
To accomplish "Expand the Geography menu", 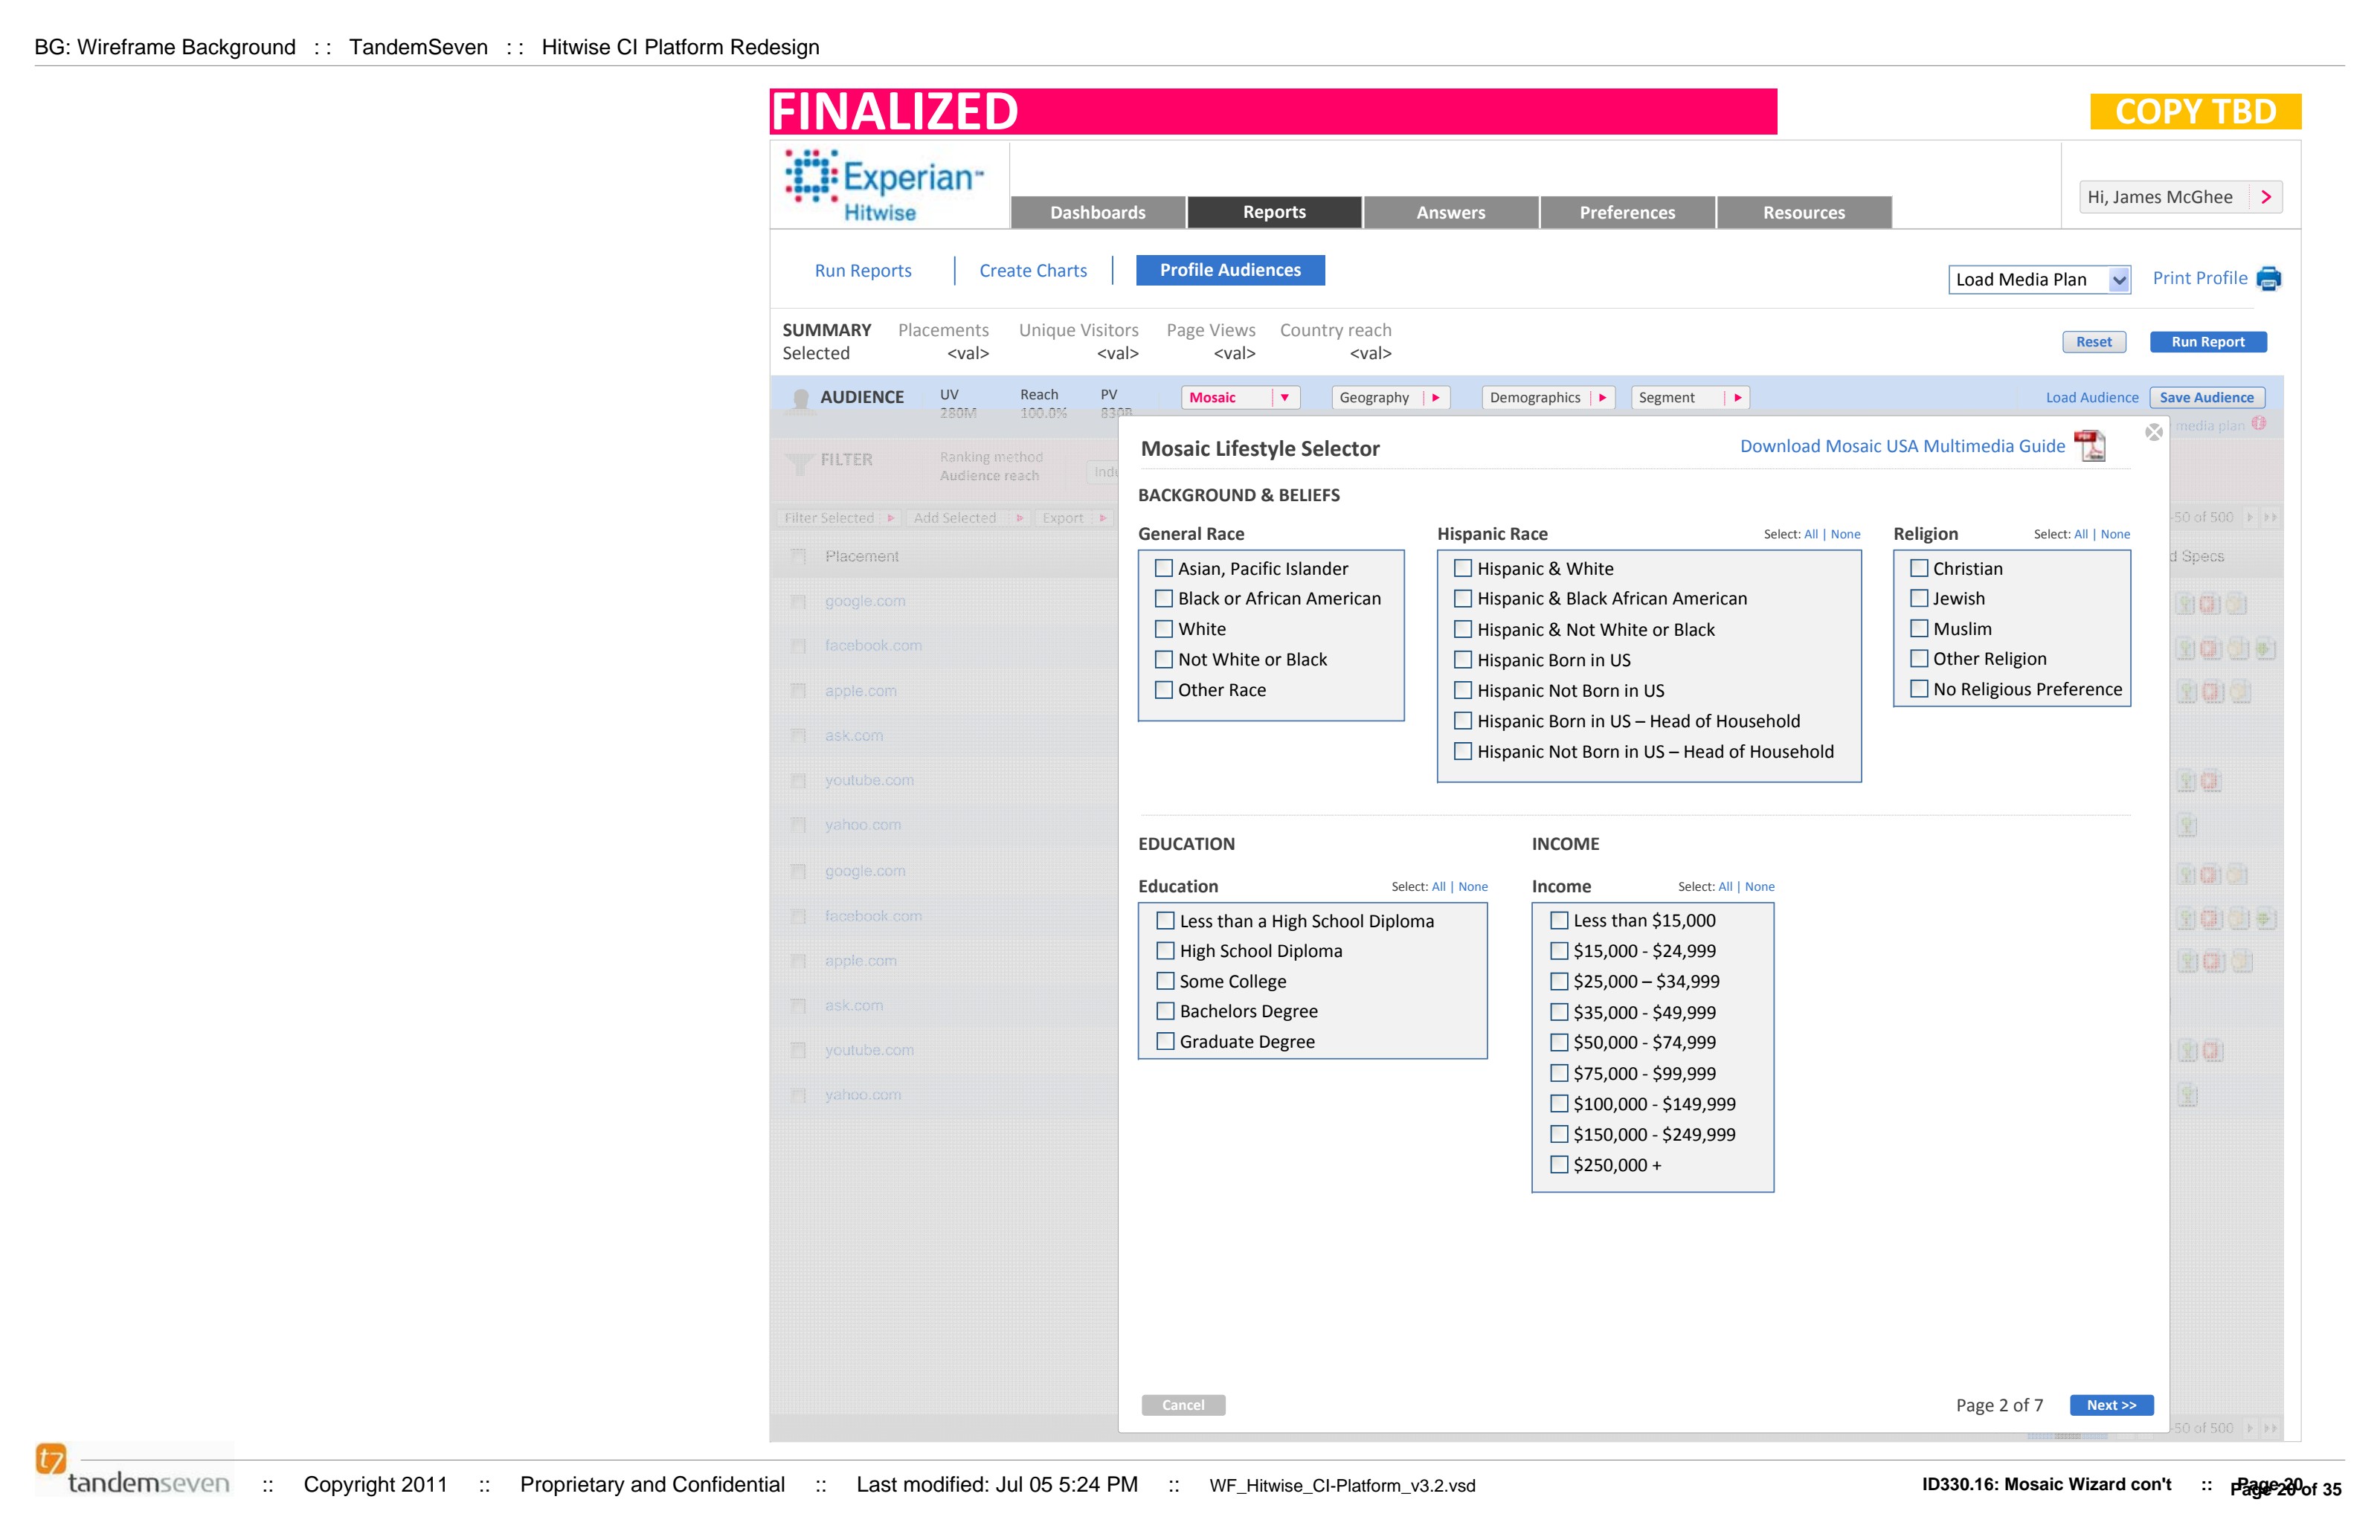I will click(1390, 398).
